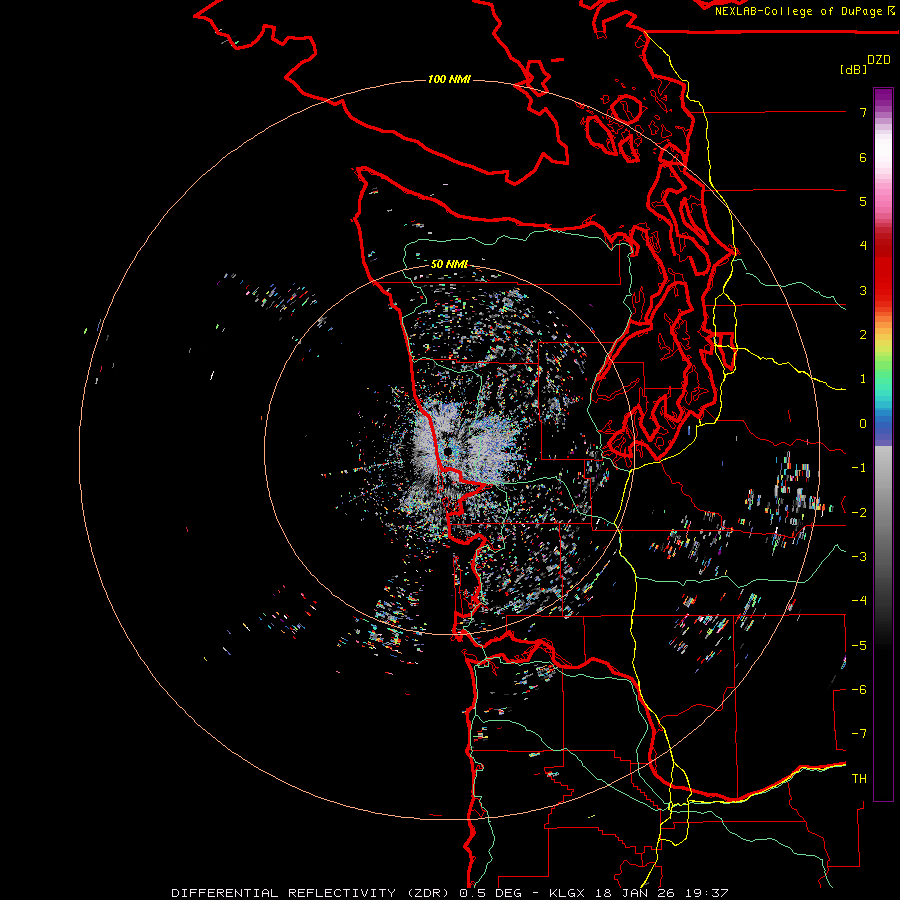The image size is (900, 900).
Task: Click the 3 value on color scale
Action: coord(863,290)
